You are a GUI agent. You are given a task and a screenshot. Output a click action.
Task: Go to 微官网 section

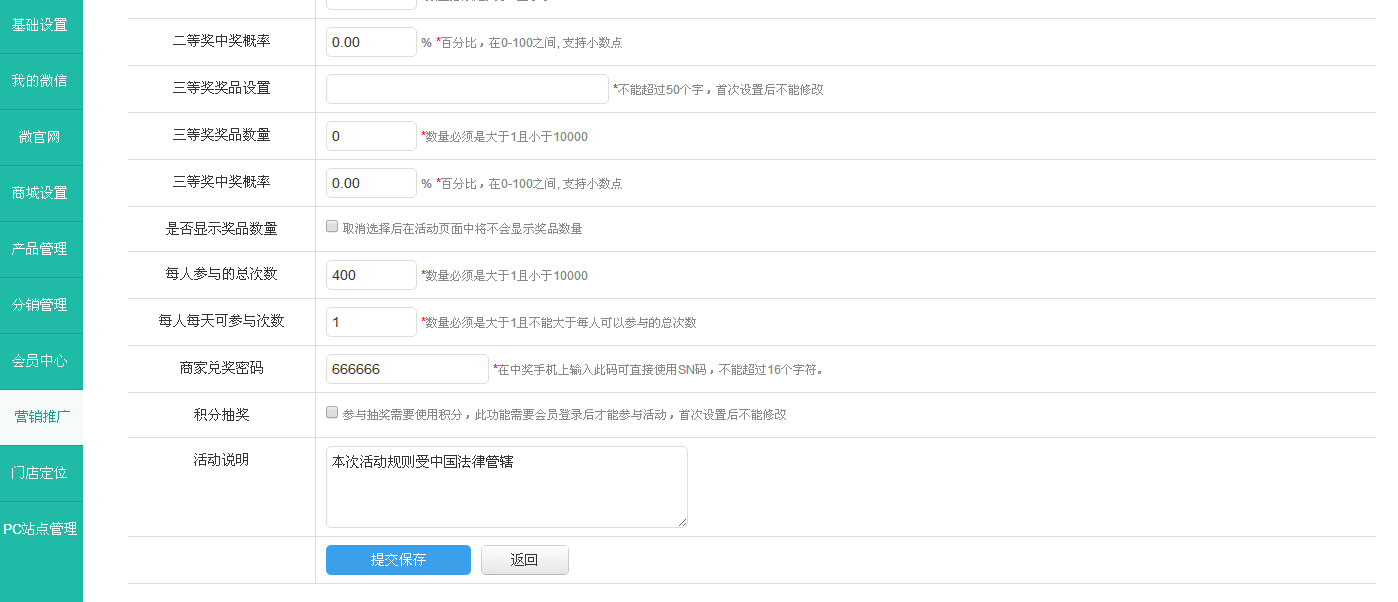40,137
